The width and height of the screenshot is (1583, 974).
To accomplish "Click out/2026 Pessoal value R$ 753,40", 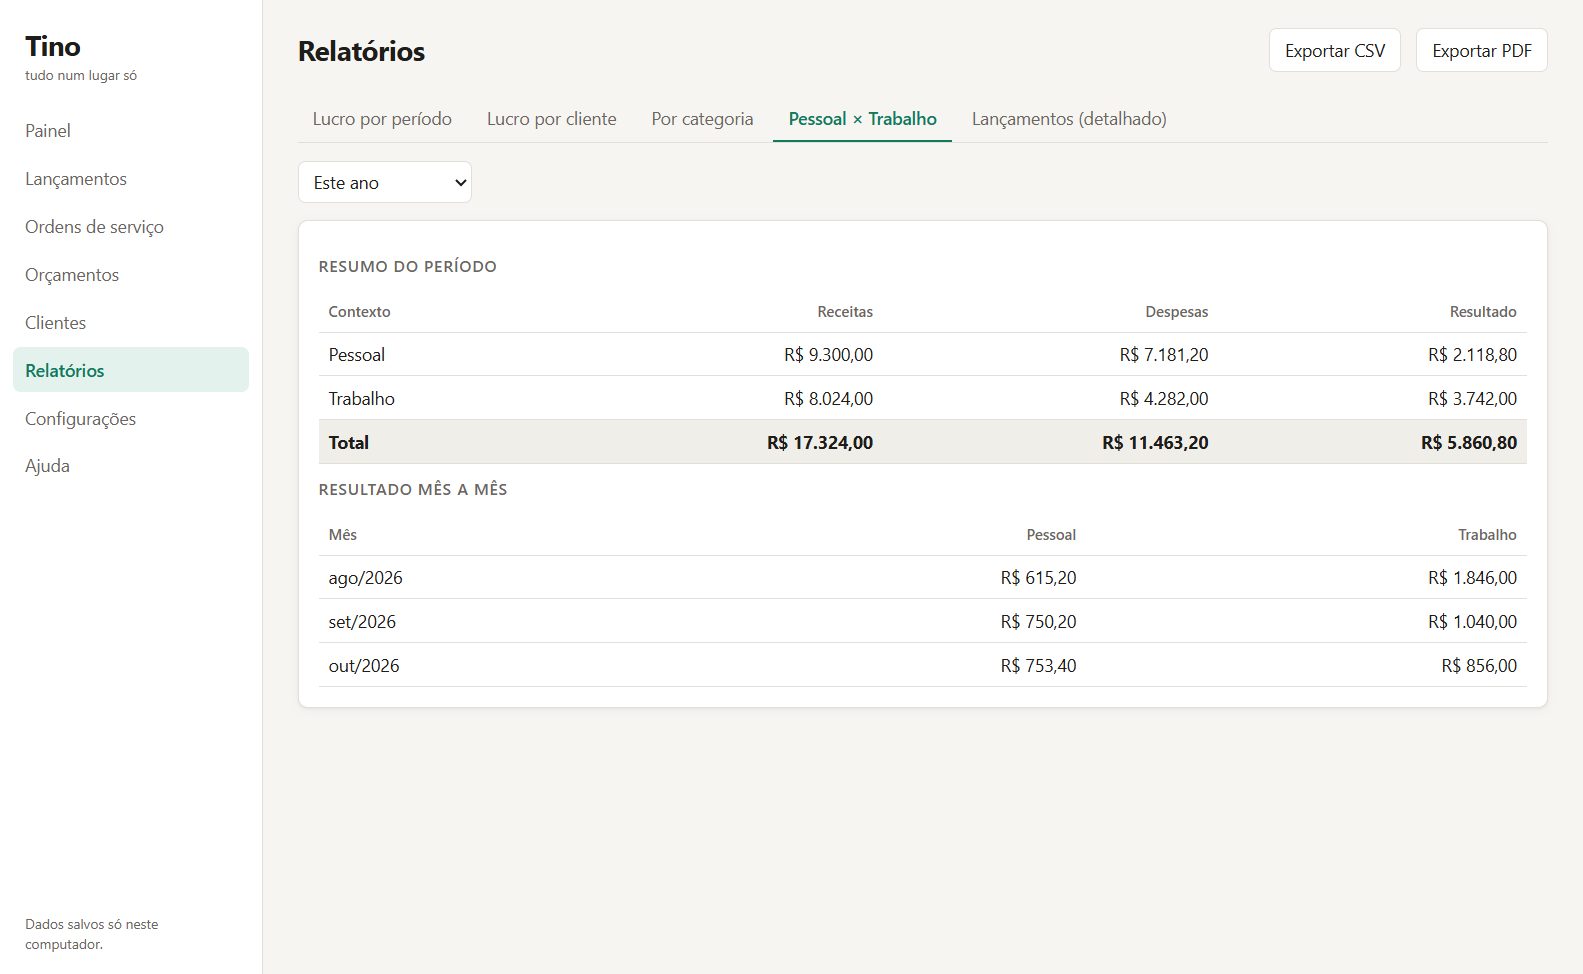I will [1038, 666].
